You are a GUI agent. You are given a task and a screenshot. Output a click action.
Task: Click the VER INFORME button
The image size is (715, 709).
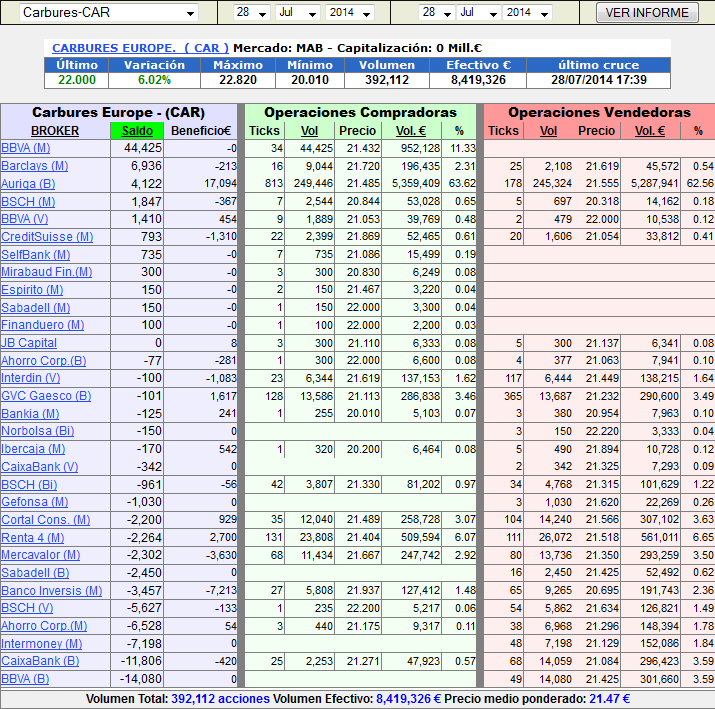(x=647, y=13)
